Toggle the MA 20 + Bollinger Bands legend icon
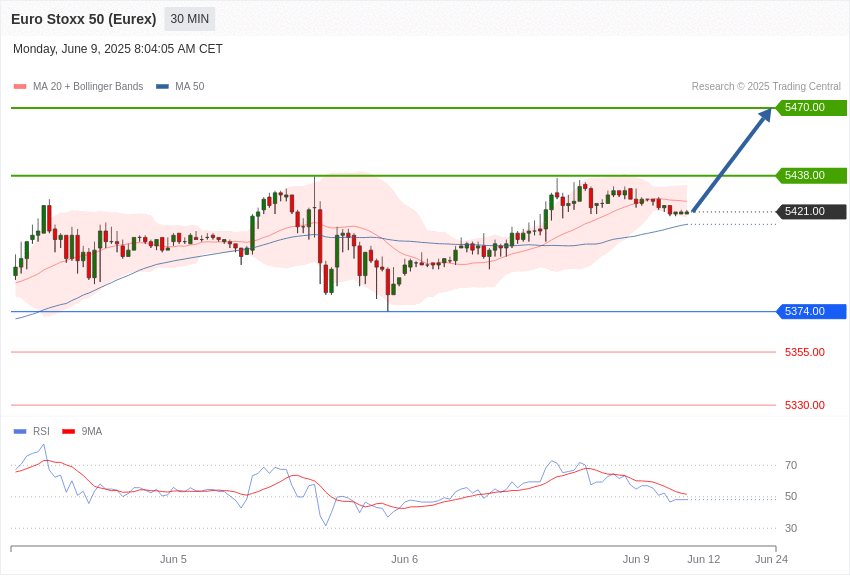This screenshot has width=850, height=576. coord(18,86)
